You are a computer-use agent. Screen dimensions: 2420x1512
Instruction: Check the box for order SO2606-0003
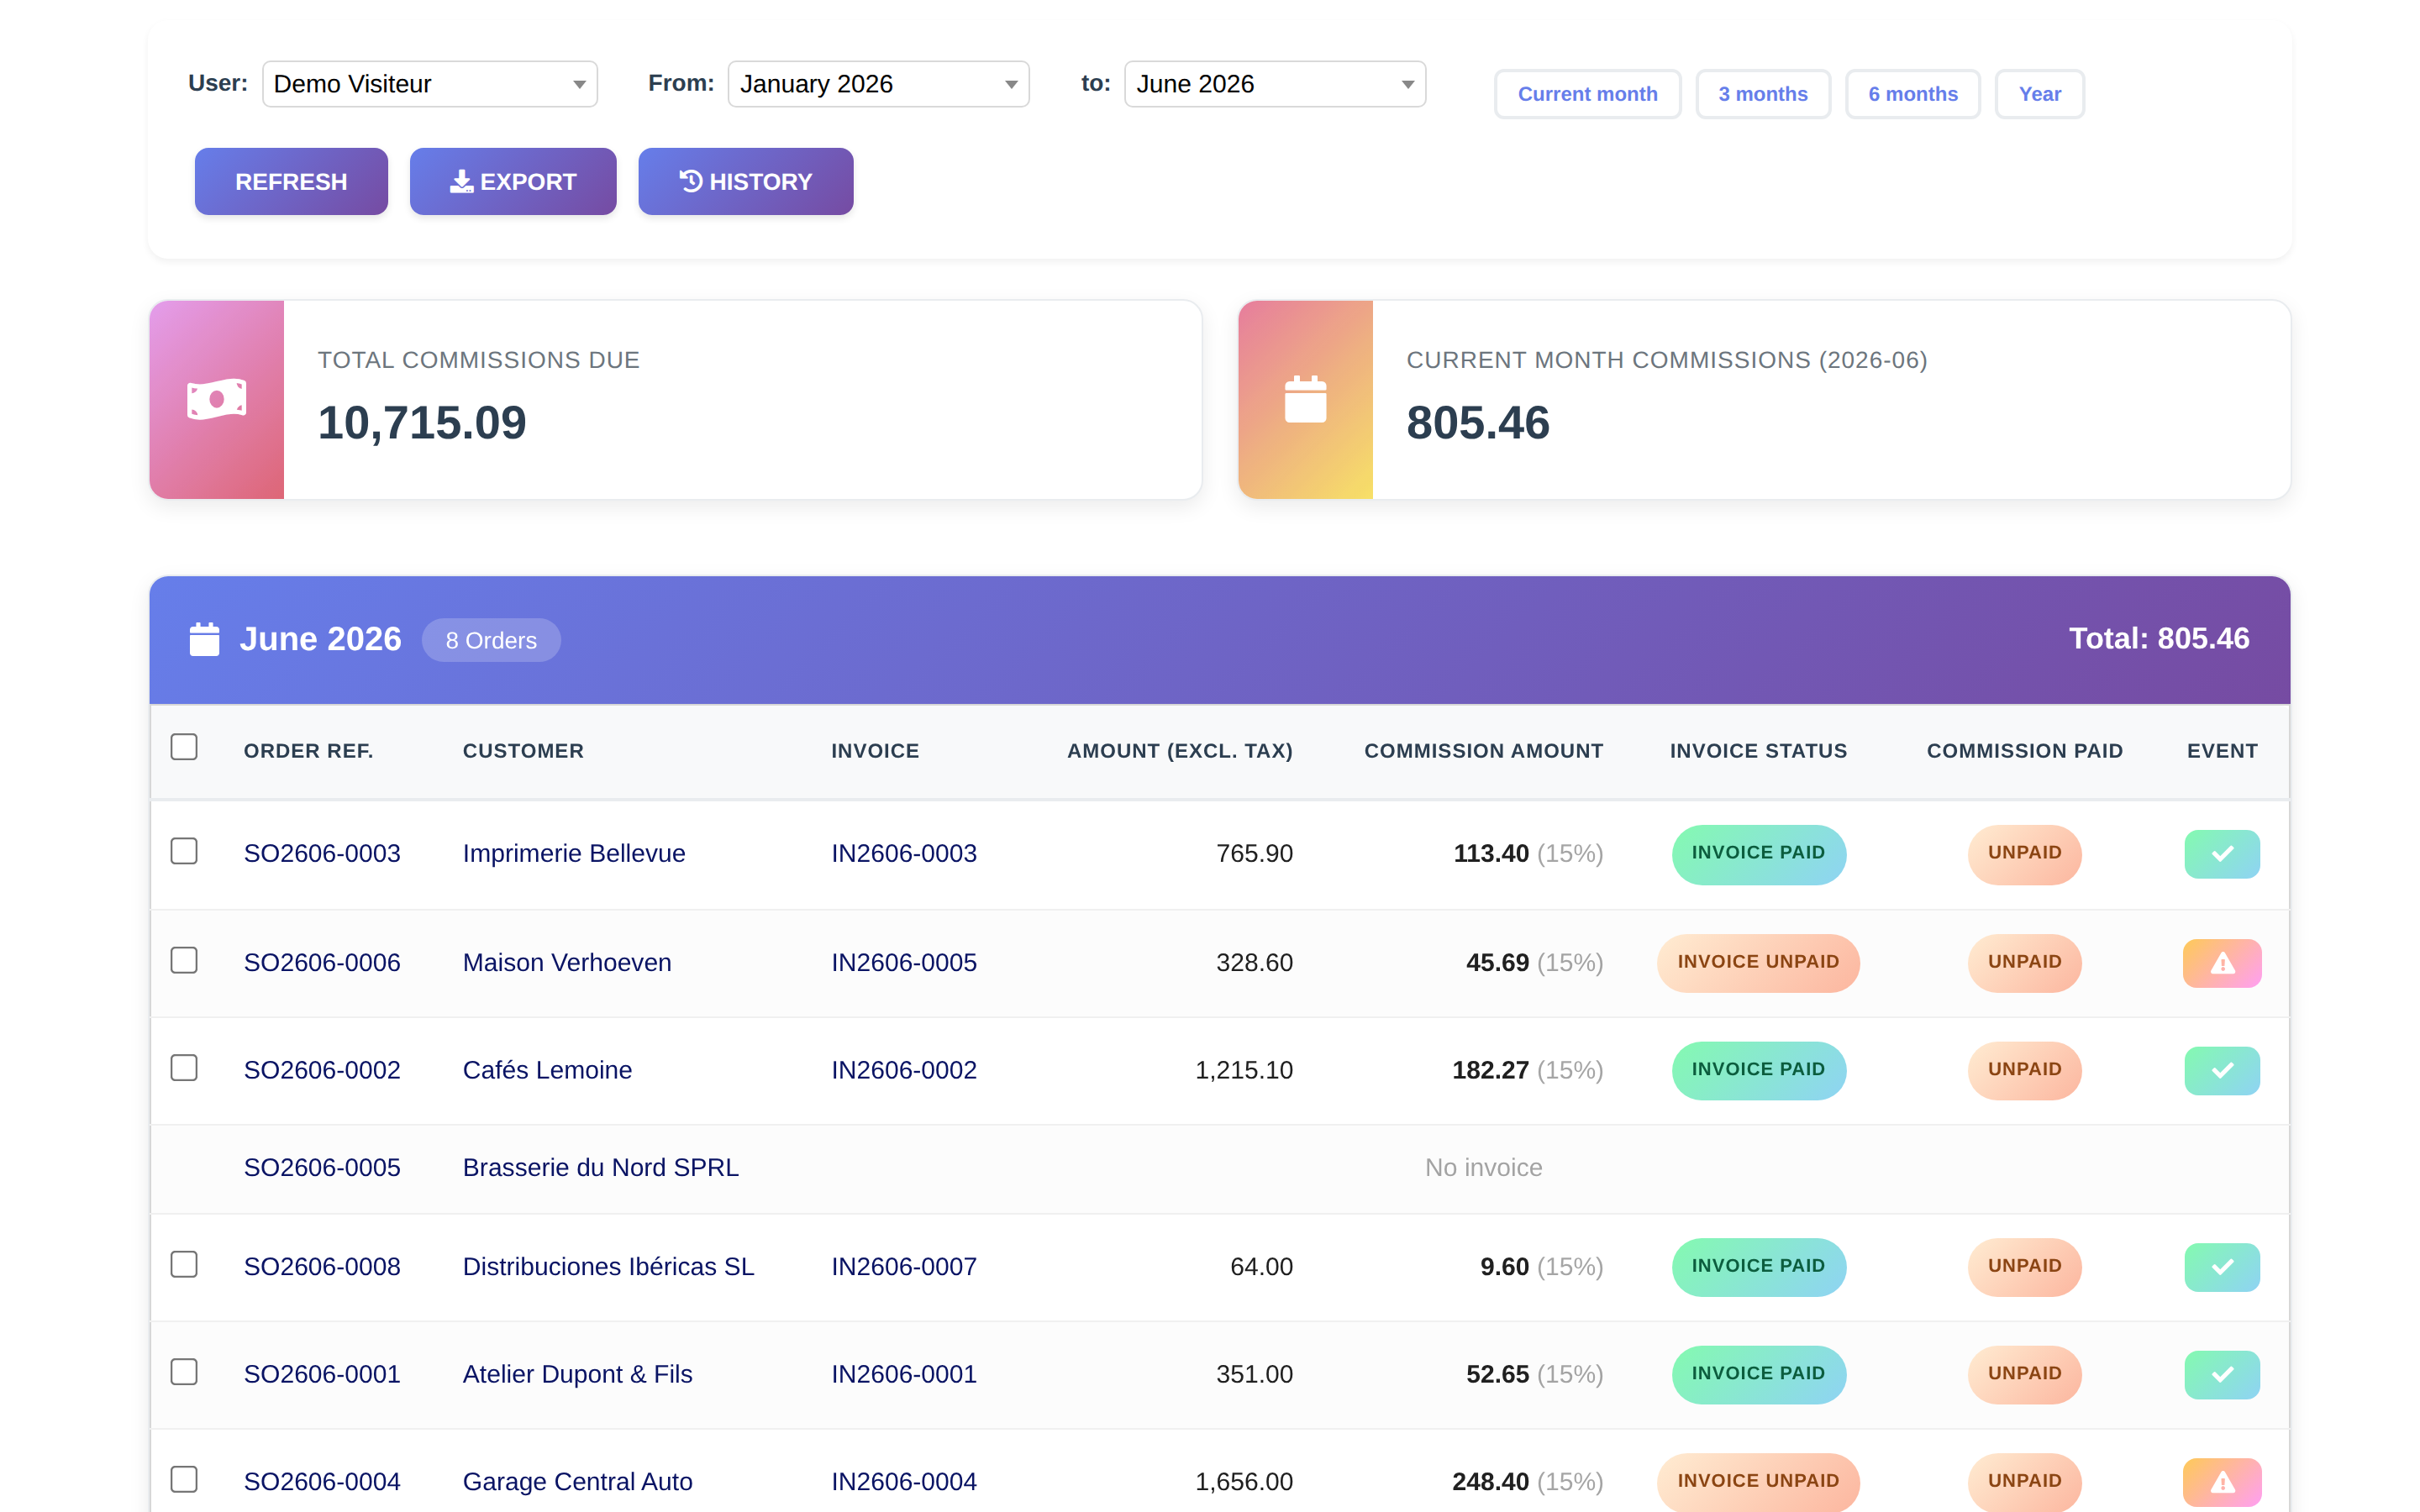point(184,851)
